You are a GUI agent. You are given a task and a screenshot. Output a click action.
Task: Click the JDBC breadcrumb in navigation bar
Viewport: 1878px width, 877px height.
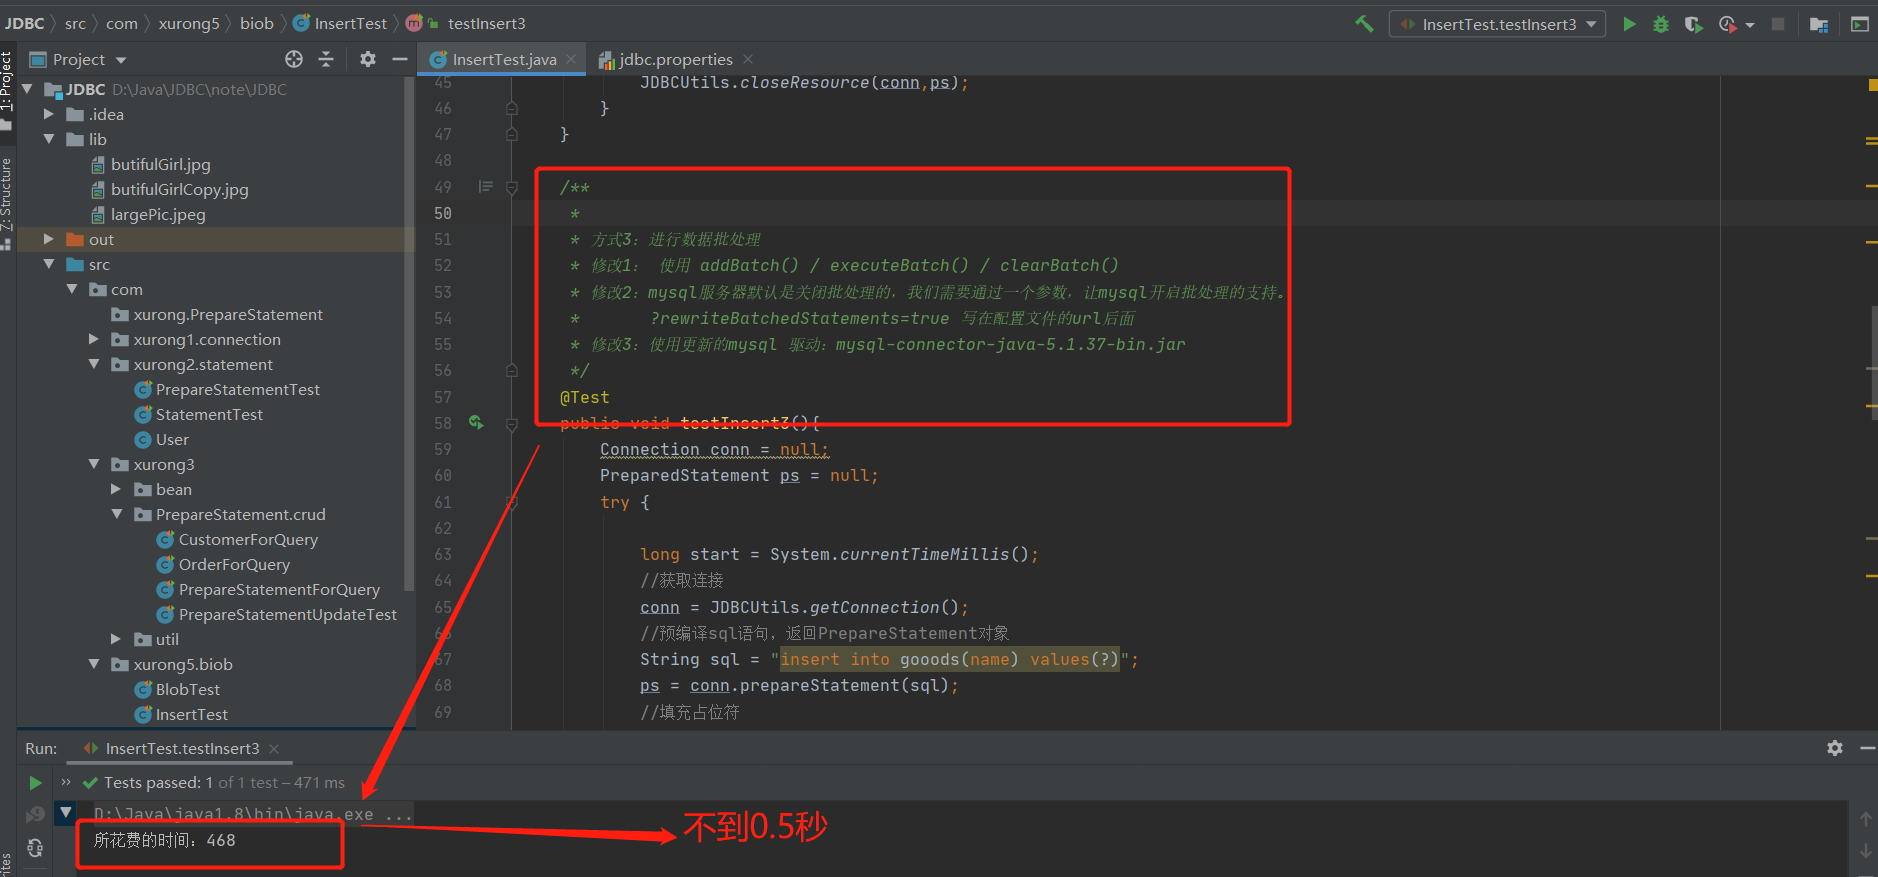point(25,23)
